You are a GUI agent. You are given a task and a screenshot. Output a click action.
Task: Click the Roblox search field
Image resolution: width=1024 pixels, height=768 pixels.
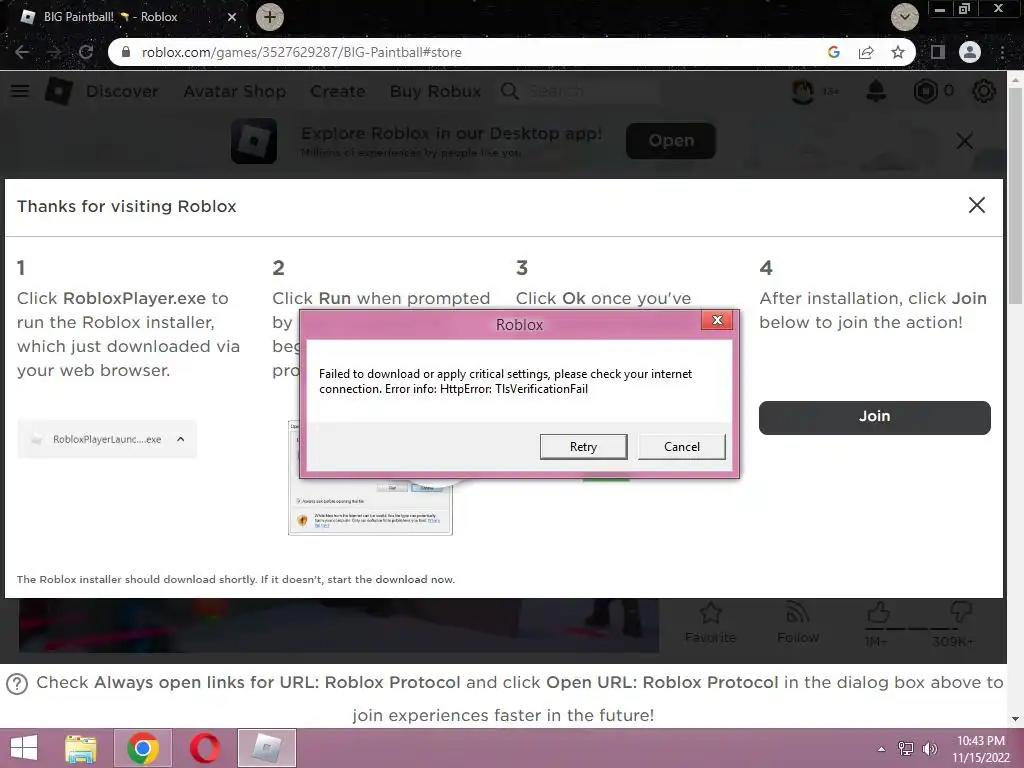(x=578, y=91)
